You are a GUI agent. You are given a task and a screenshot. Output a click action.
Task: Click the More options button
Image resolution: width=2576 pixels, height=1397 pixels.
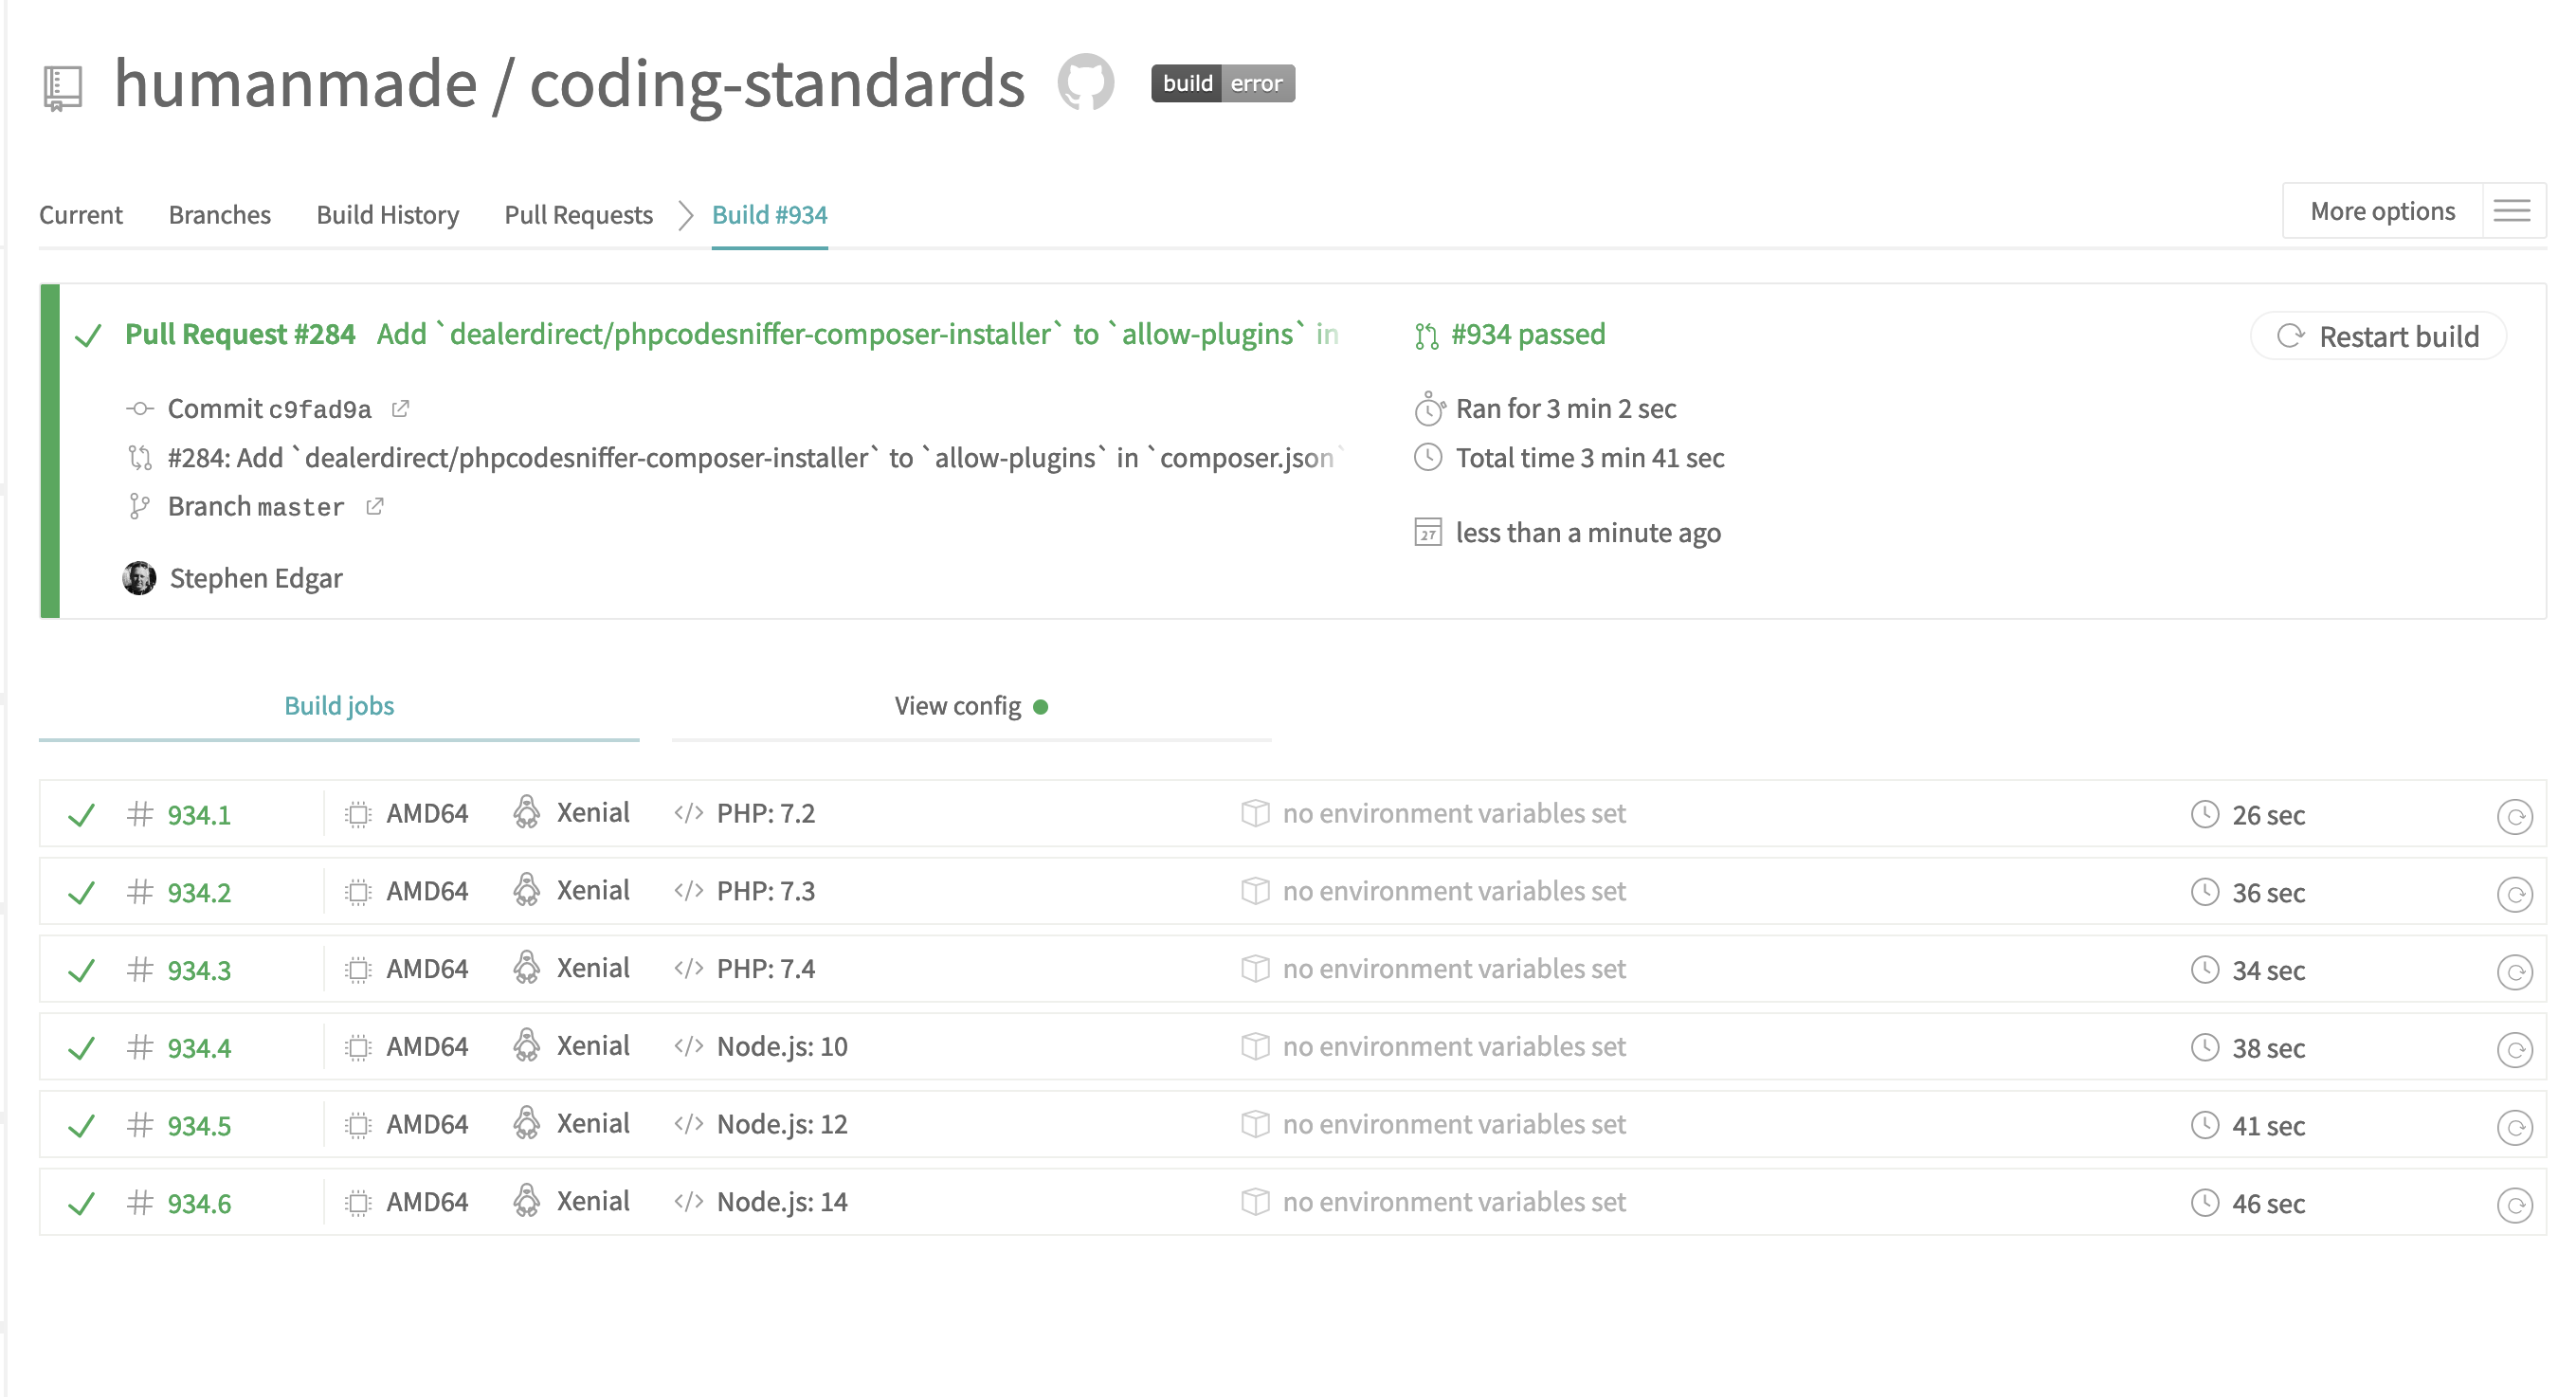(2381, 211)
